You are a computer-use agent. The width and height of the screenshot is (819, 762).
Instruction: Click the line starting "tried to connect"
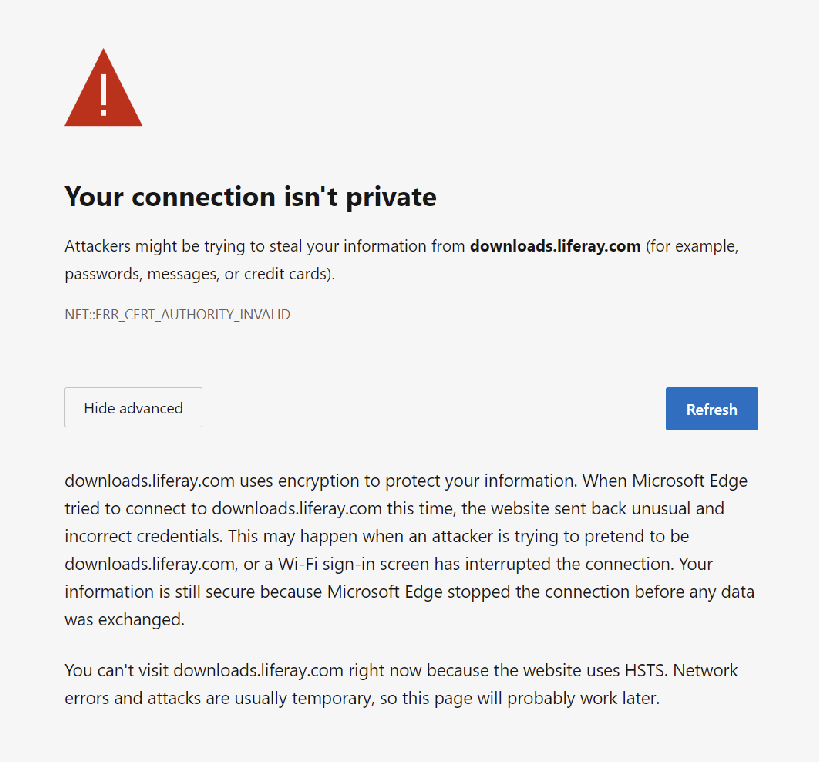coord(394,509)
